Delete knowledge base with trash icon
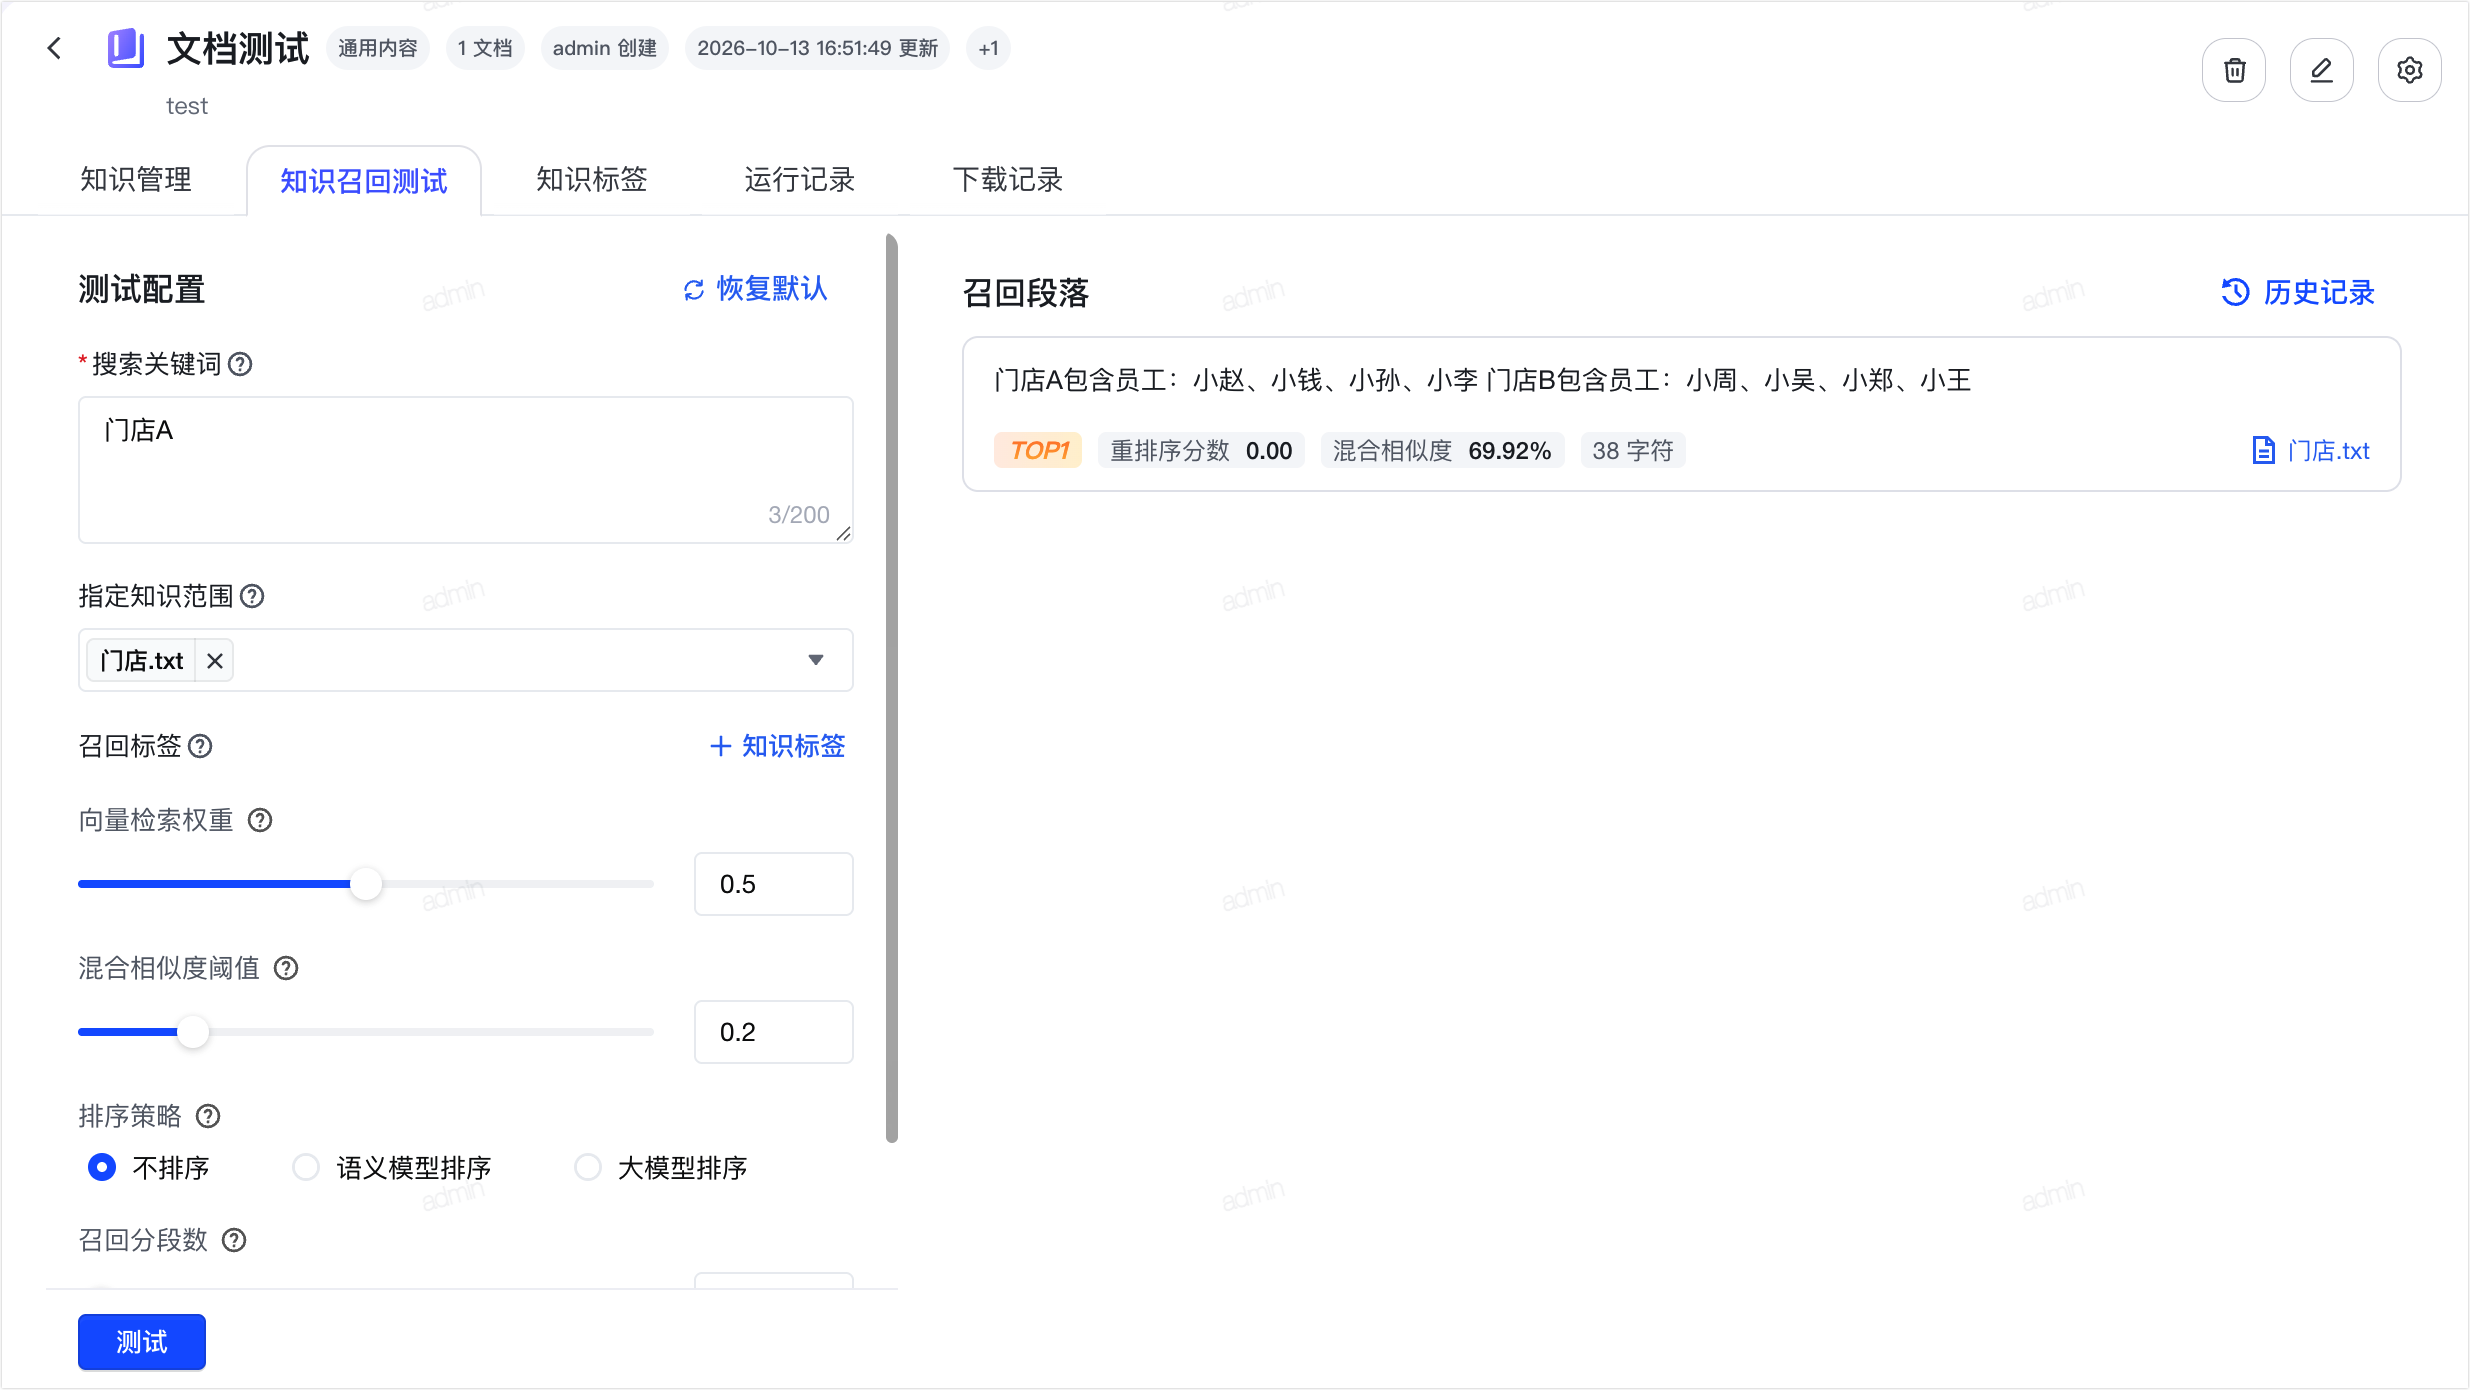 [2234, 70]
